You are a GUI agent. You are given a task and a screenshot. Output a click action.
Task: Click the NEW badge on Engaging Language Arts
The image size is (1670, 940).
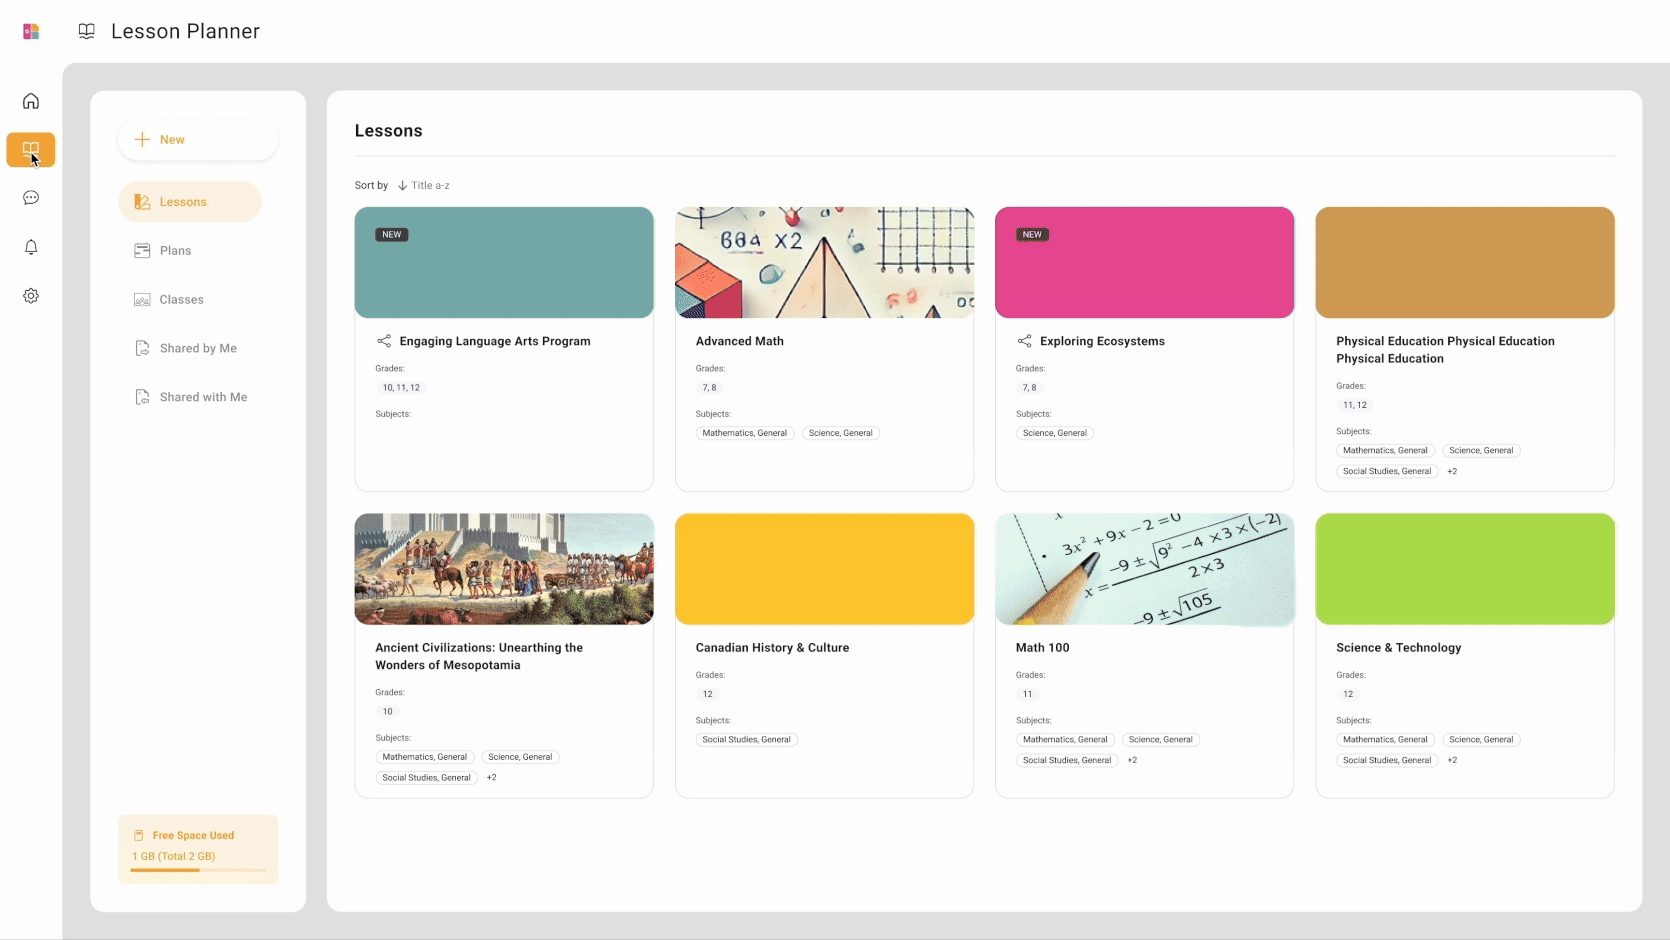pyautogui.click(x=392, y=235)
